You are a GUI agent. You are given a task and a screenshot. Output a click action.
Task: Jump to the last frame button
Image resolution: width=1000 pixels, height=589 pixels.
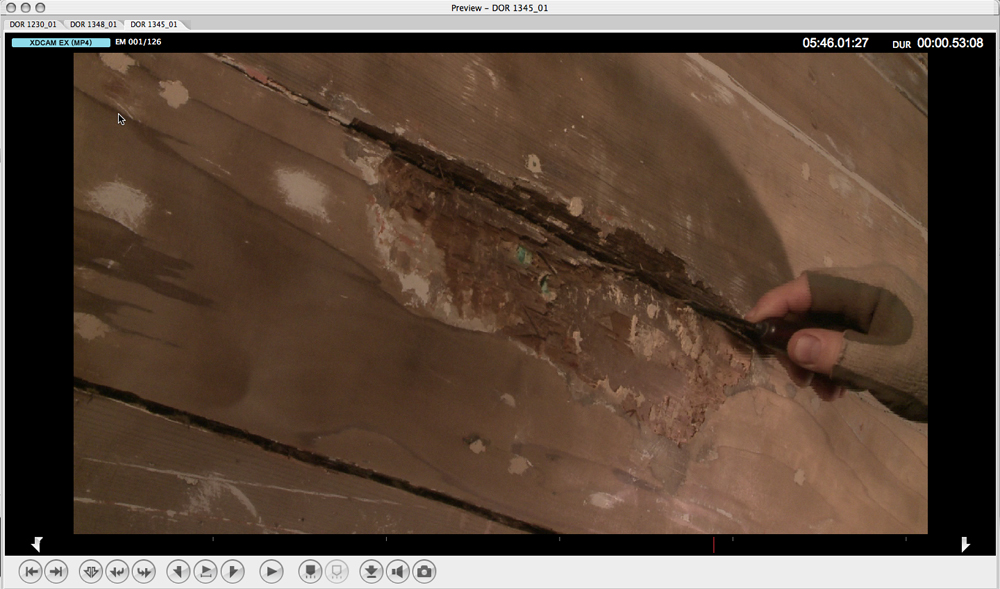coord(56,571)
